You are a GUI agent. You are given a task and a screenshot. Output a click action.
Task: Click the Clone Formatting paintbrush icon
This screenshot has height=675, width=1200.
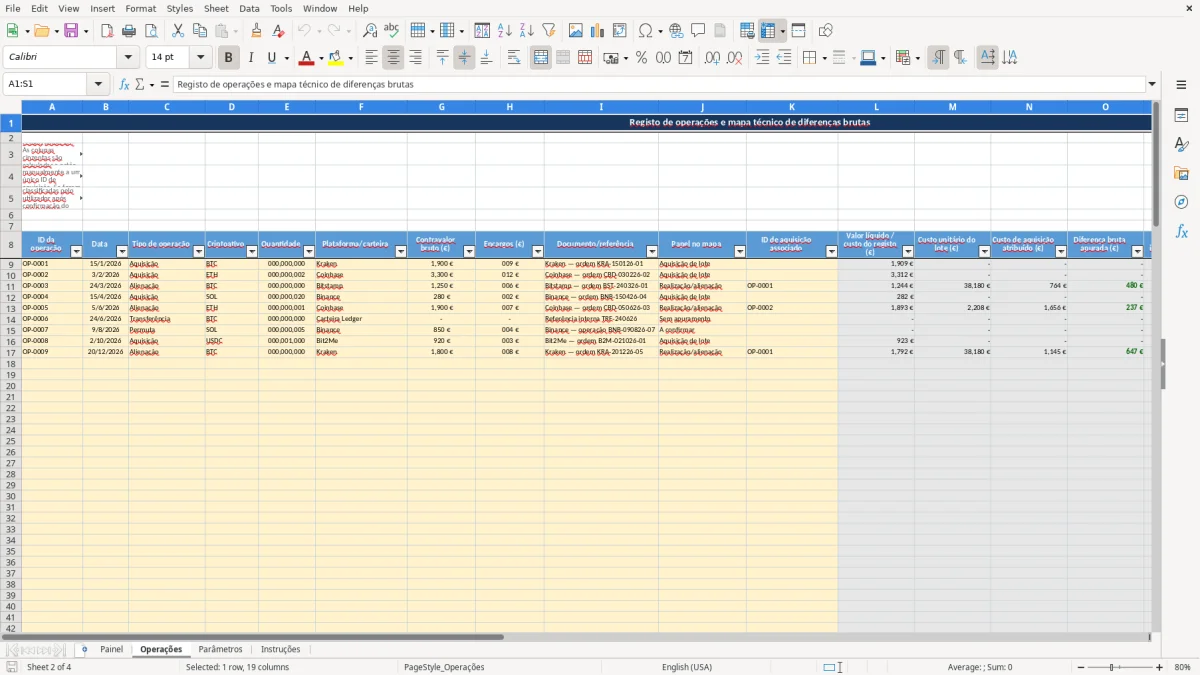(257, 31)
